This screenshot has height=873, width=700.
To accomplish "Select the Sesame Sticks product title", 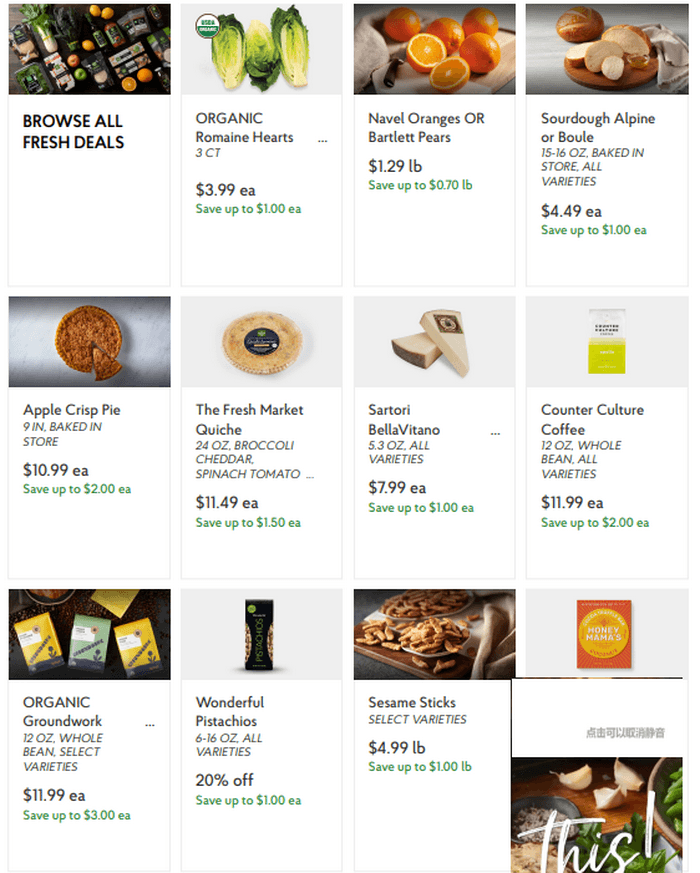I will [411, 702].
